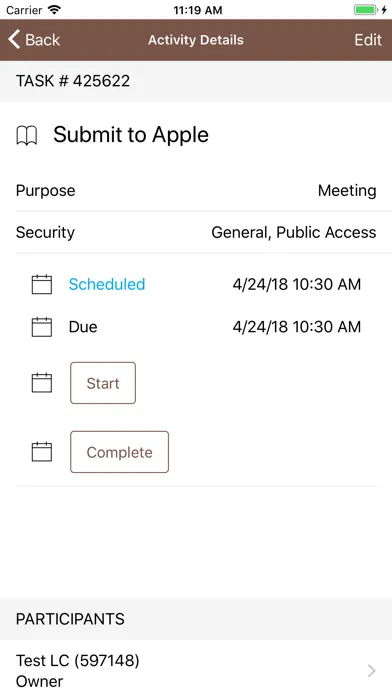Select the Purpose Meeting row
The height and width of the screenshot is (696, 392).
(x=196, y=191)
